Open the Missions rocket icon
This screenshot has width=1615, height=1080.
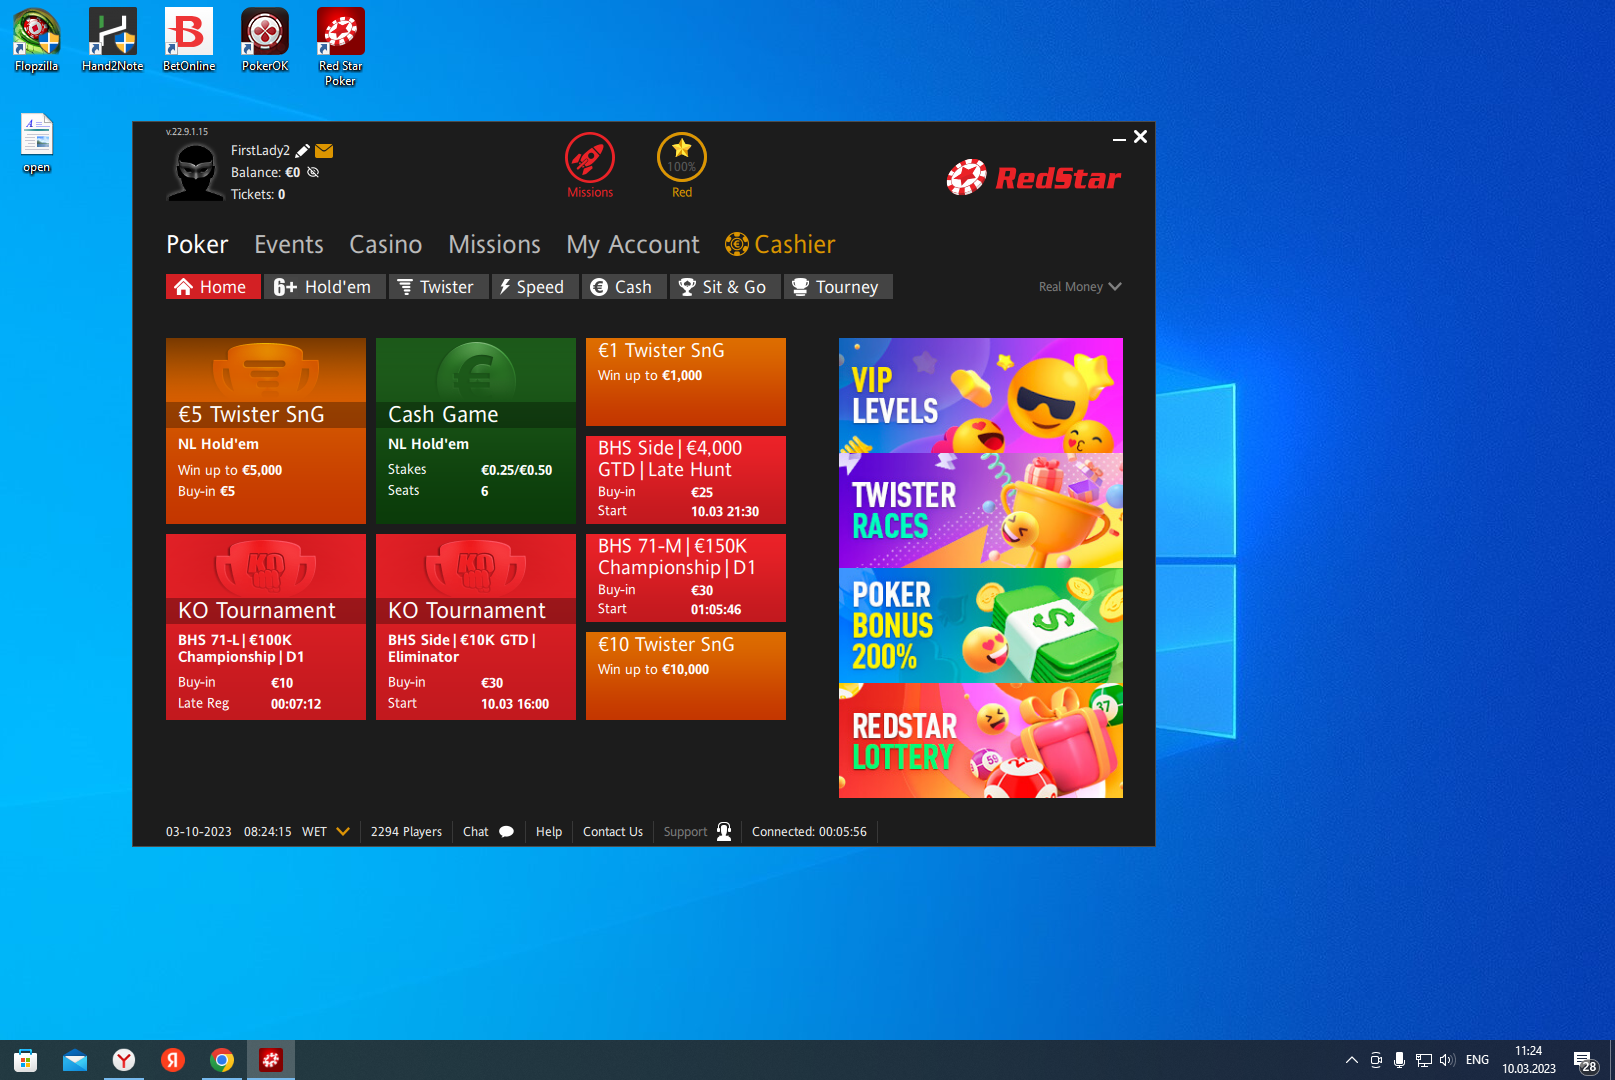pyautogui.click(x=590, y=158)
